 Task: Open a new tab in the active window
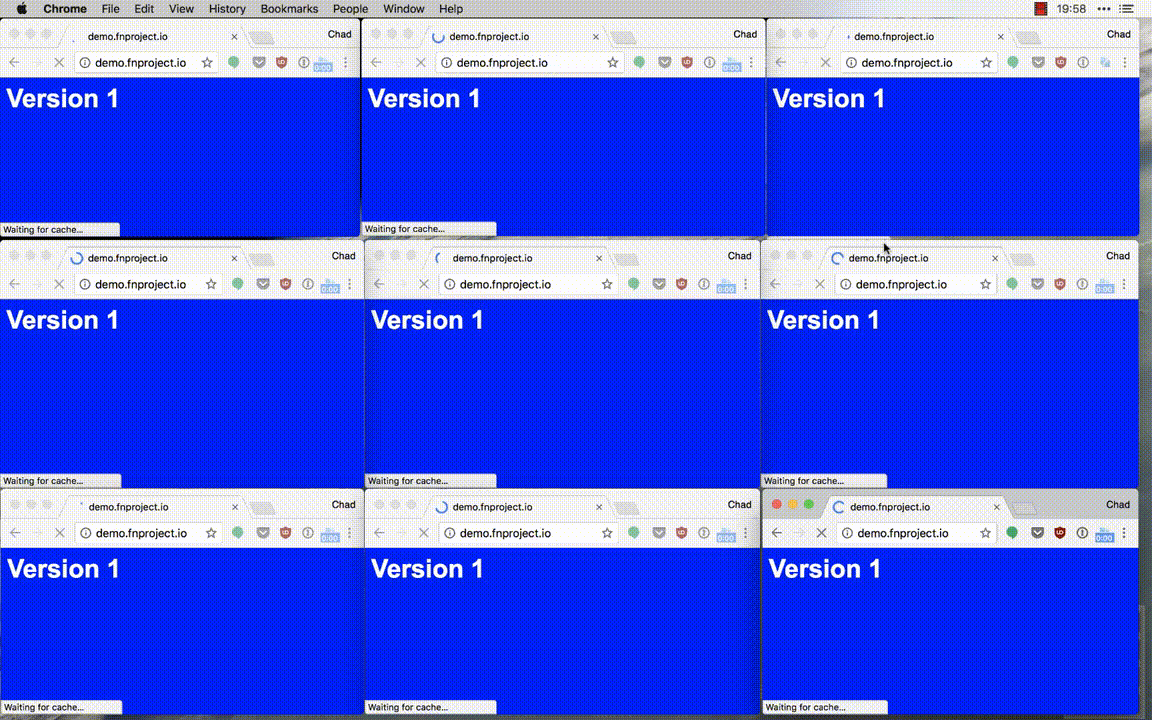coord(1023,508)
